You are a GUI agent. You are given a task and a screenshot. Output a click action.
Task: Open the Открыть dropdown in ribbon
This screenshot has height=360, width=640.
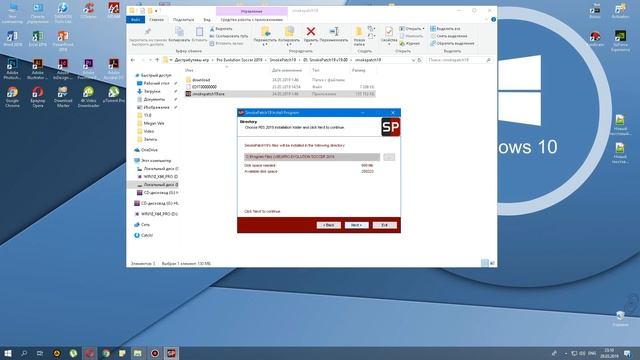coord(412,29)
